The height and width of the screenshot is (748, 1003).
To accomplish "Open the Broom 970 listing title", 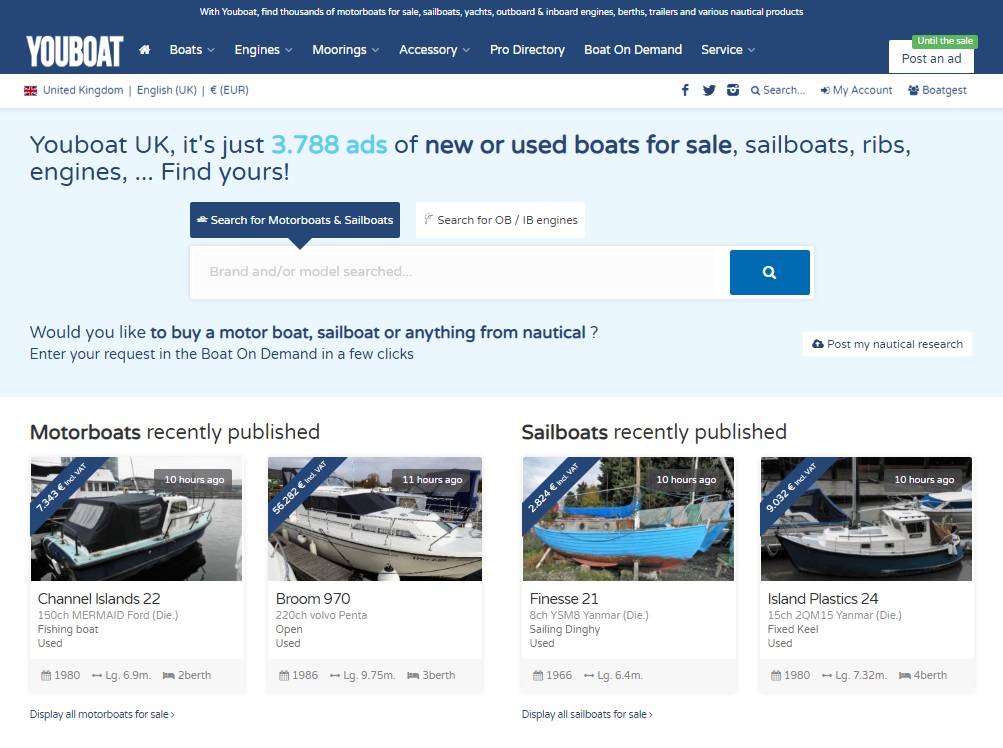I will (313, 599).
